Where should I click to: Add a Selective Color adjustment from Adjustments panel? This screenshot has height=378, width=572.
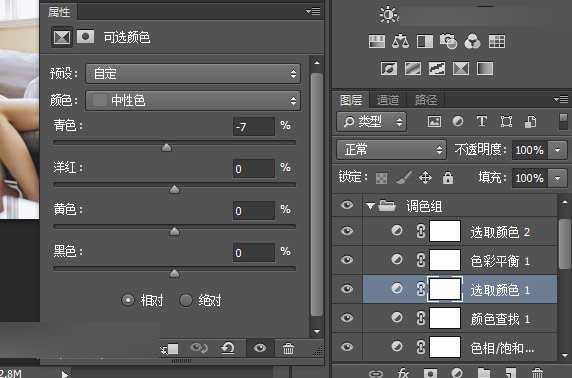pos(461,68)
